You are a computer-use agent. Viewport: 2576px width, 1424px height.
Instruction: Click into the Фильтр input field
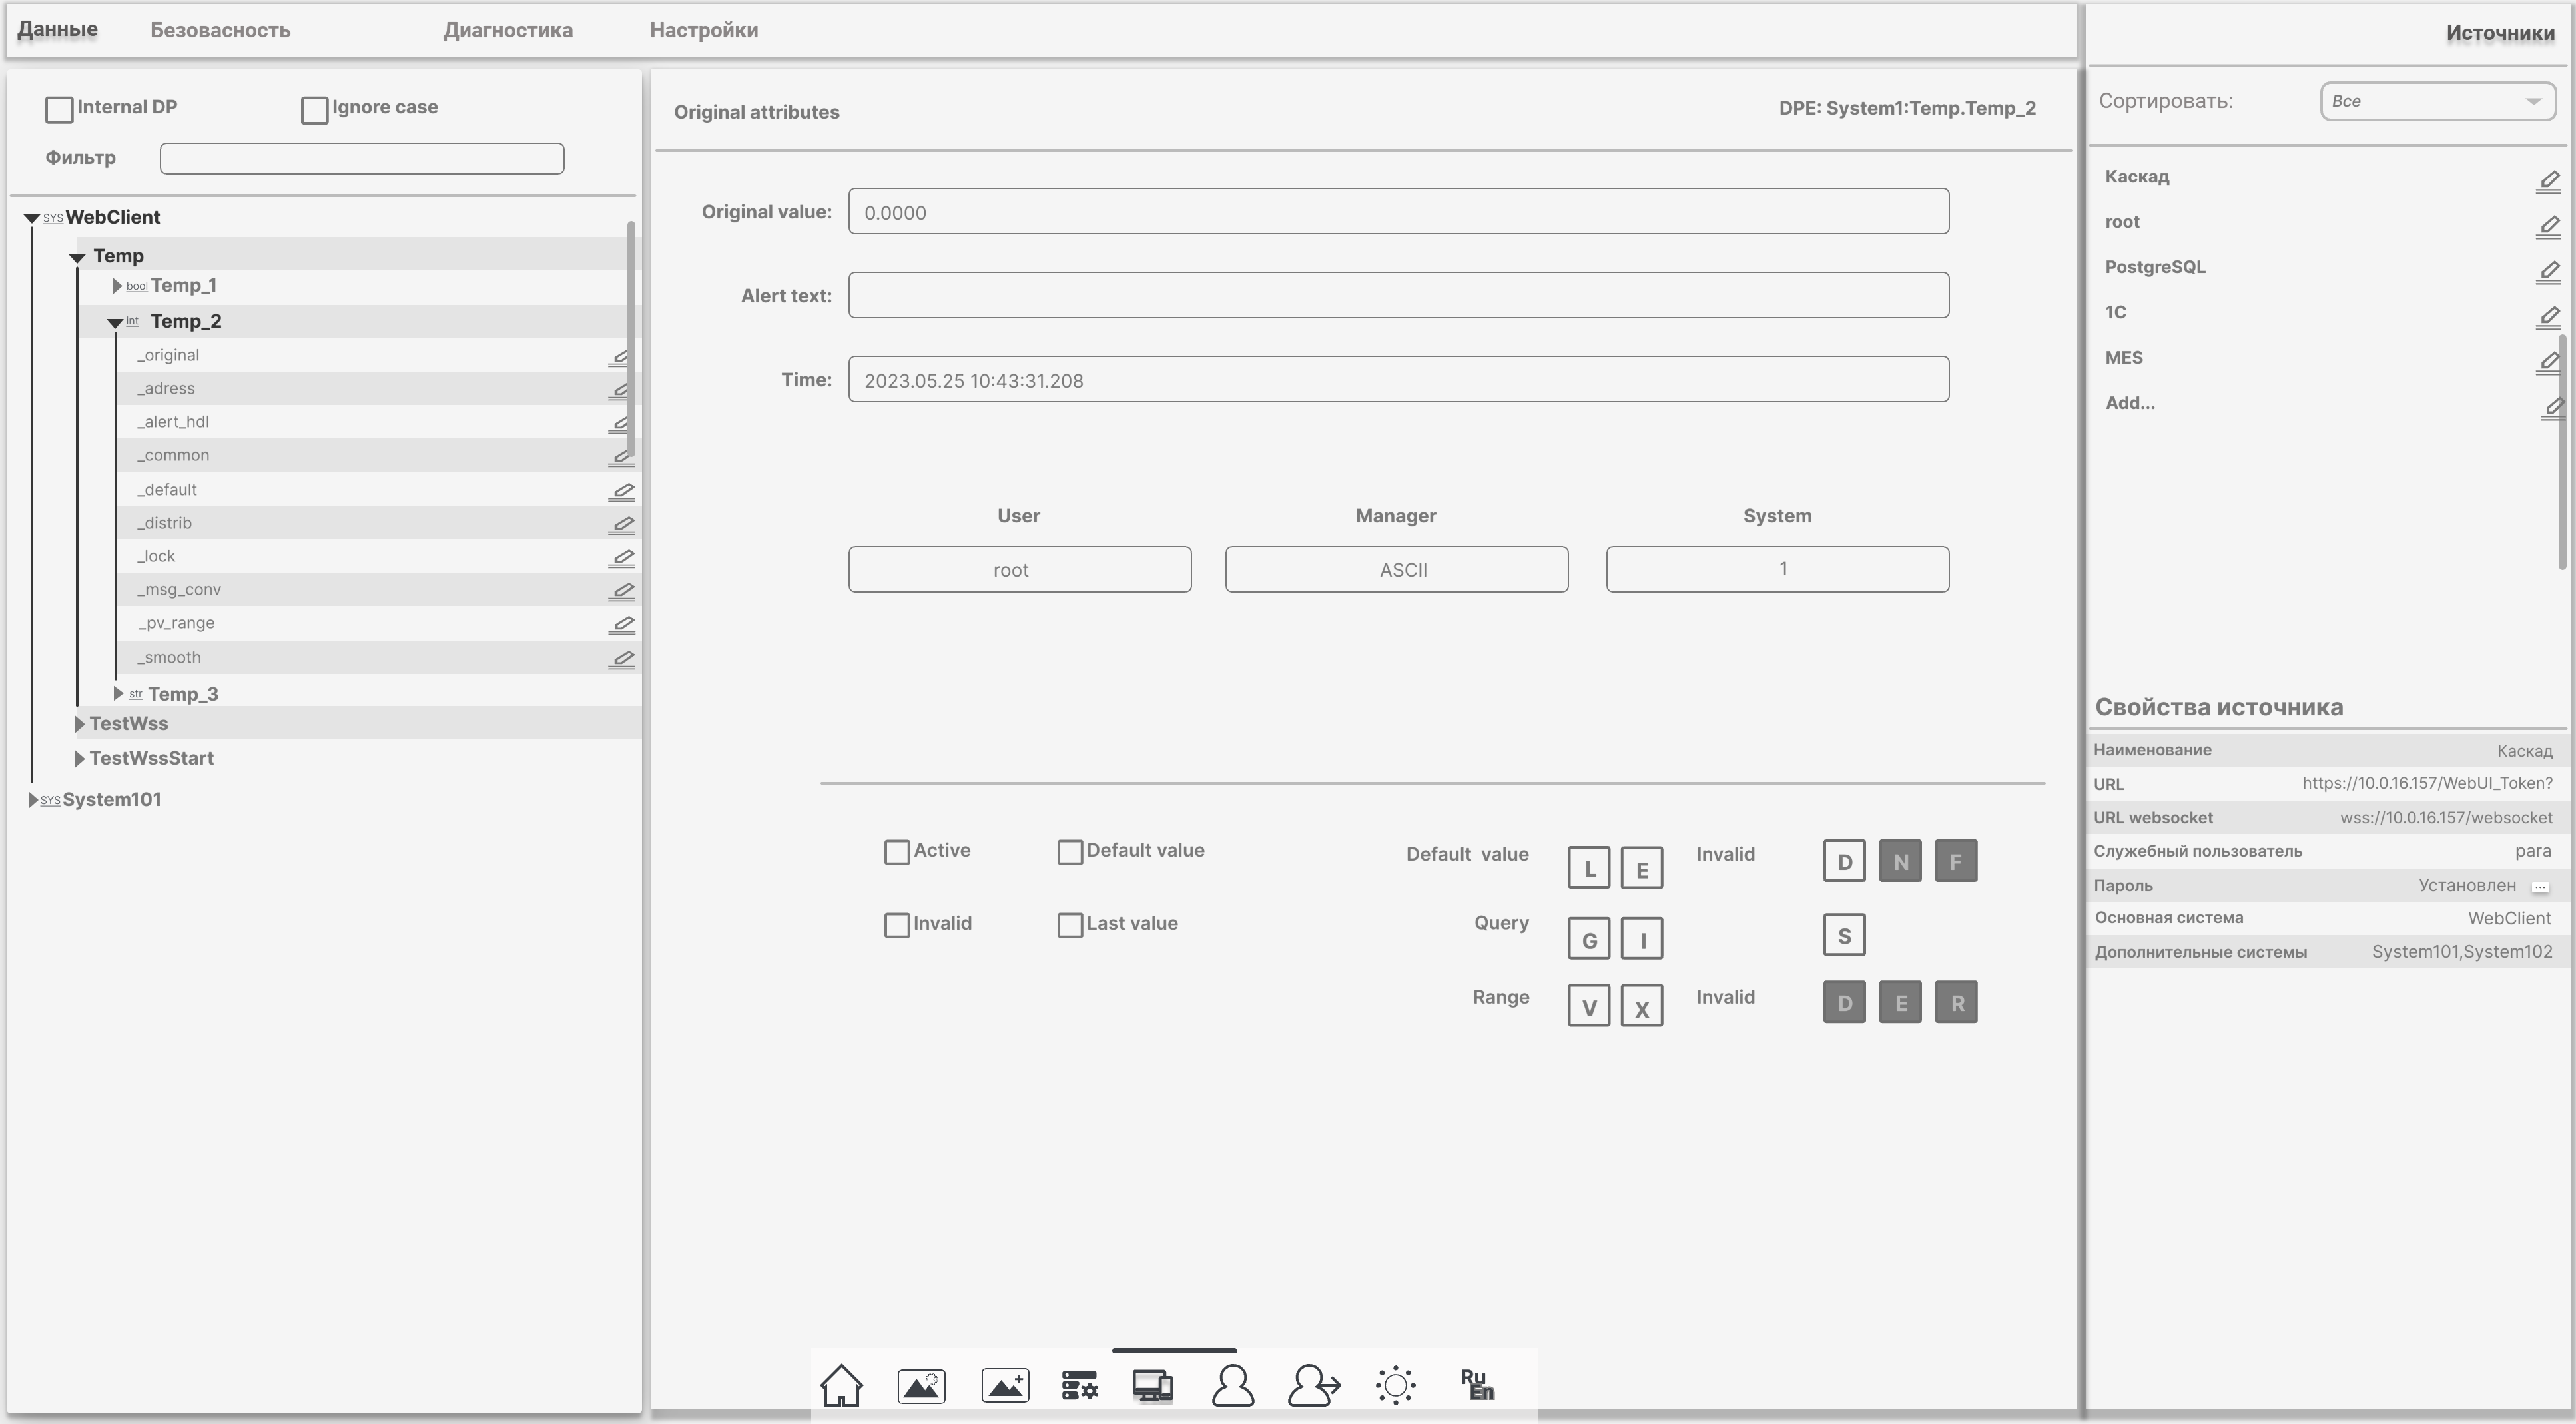pos(362,158)
